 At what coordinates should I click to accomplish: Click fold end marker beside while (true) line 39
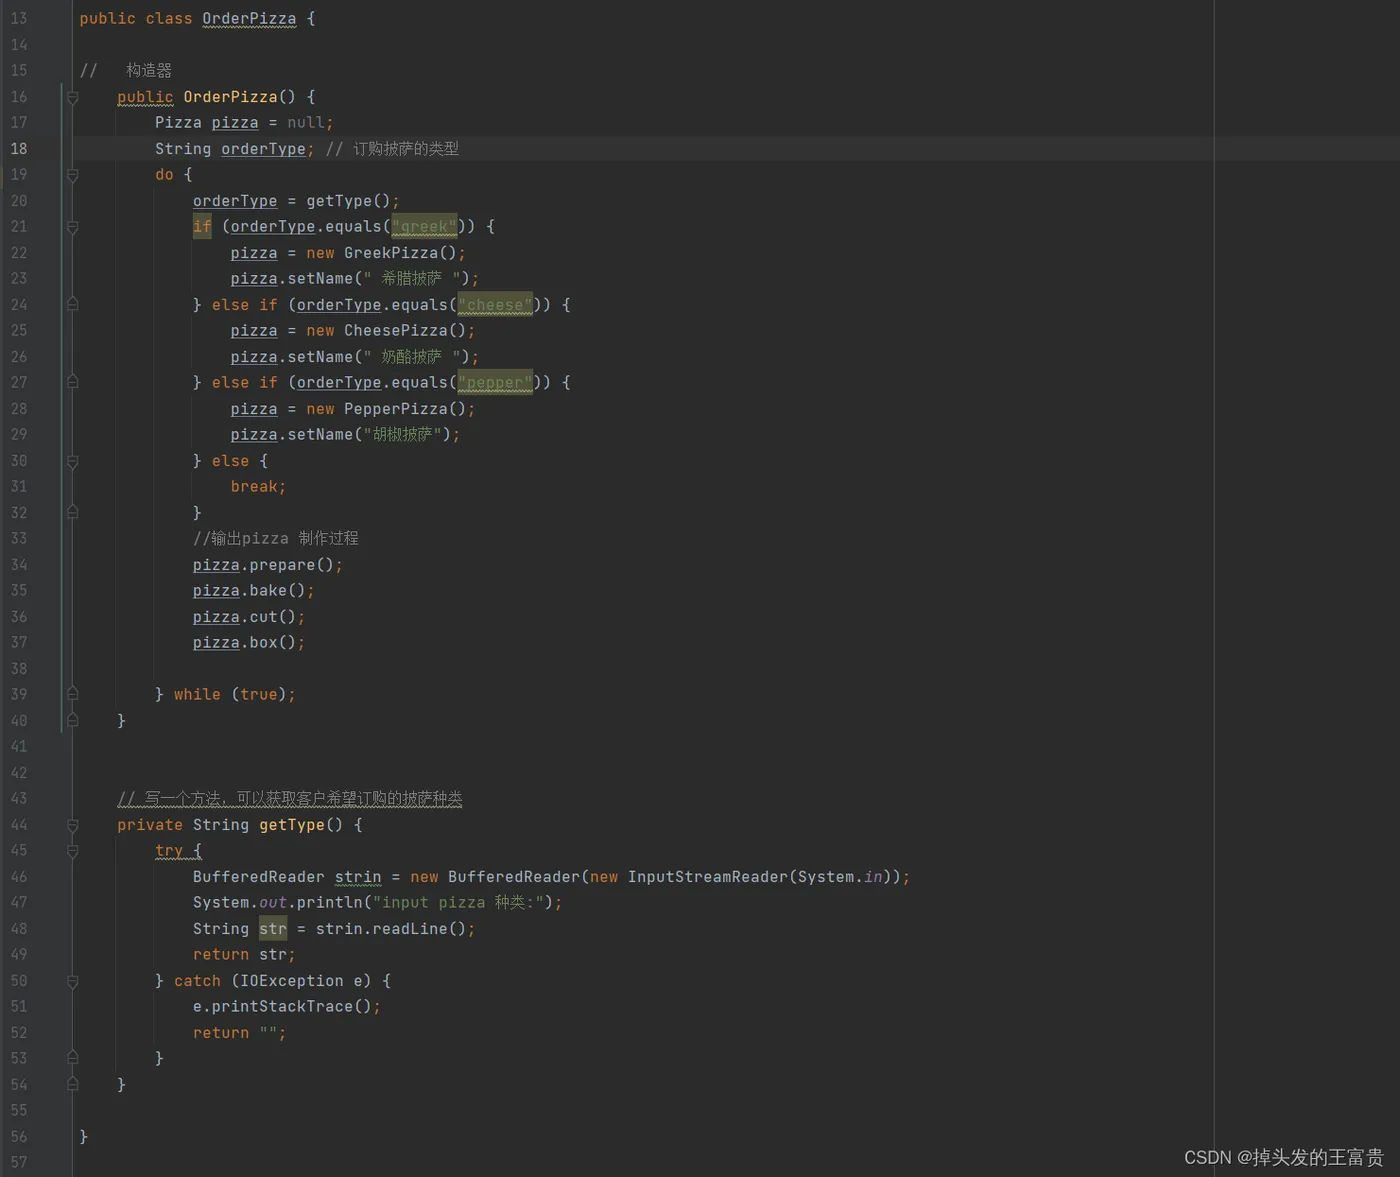[72, 695]
